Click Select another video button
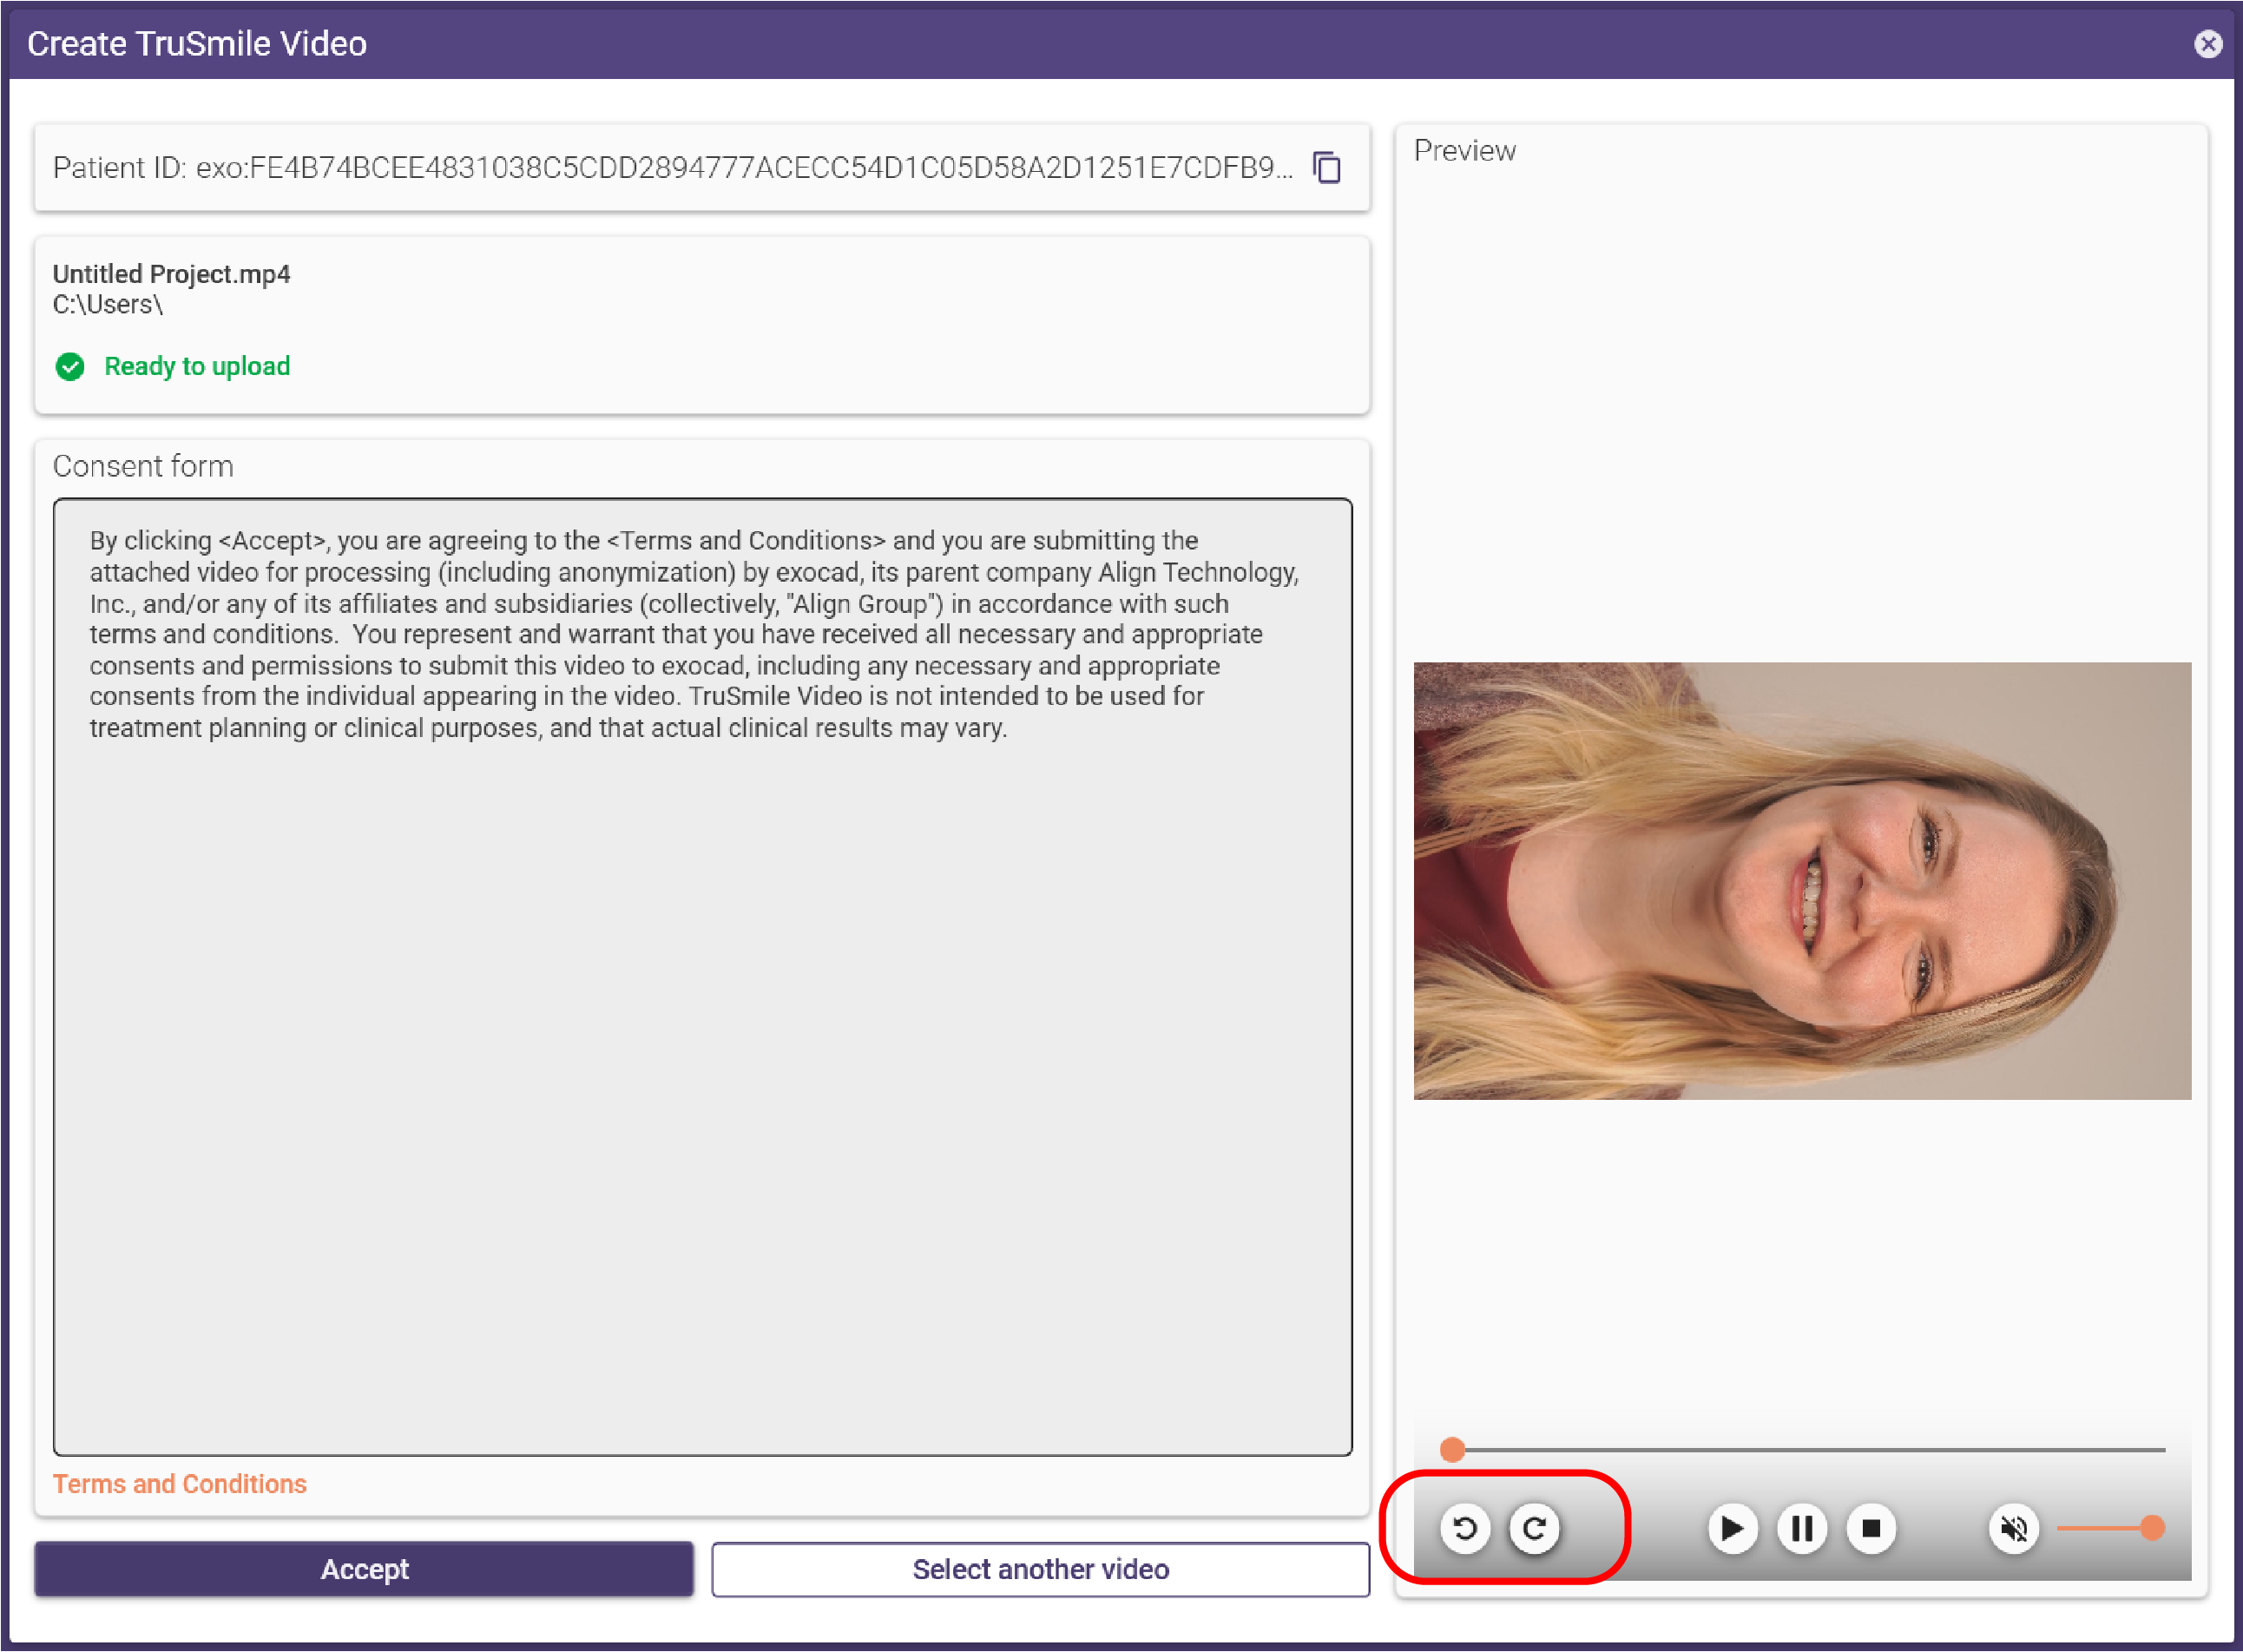The width and height of the screenshot is (2243, 1652). [1041, 1569]
